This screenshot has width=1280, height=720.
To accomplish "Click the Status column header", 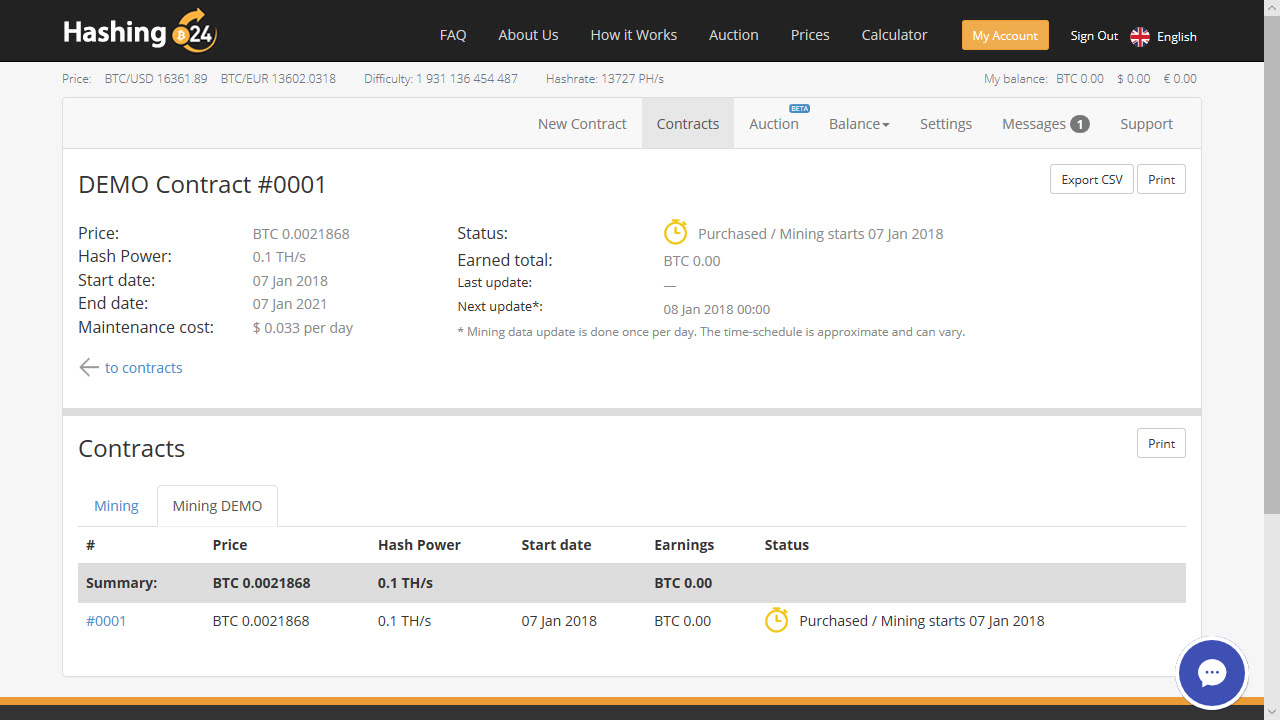I will pos(786,545).
